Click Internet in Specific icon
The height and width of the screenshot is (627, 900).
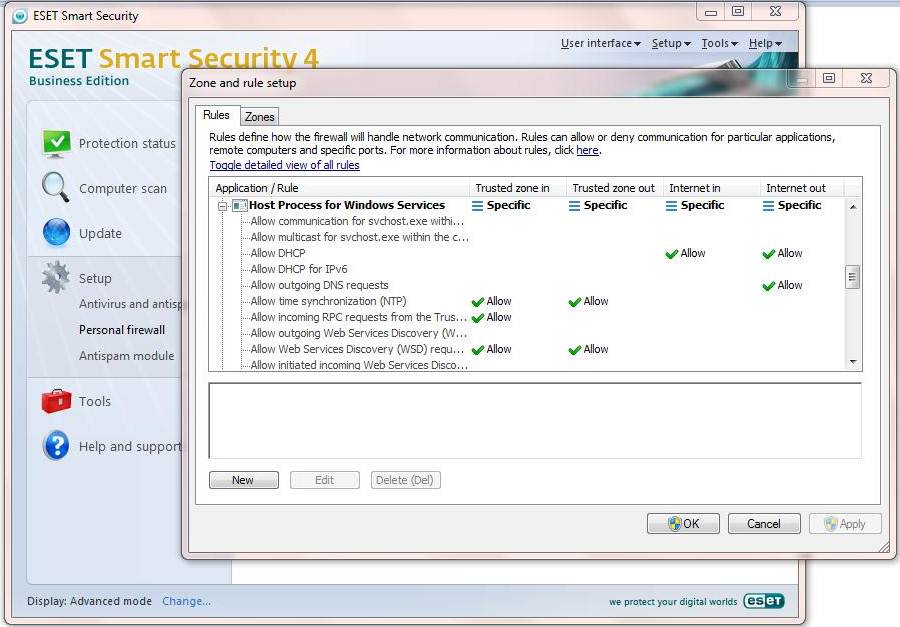coord(671,206)
